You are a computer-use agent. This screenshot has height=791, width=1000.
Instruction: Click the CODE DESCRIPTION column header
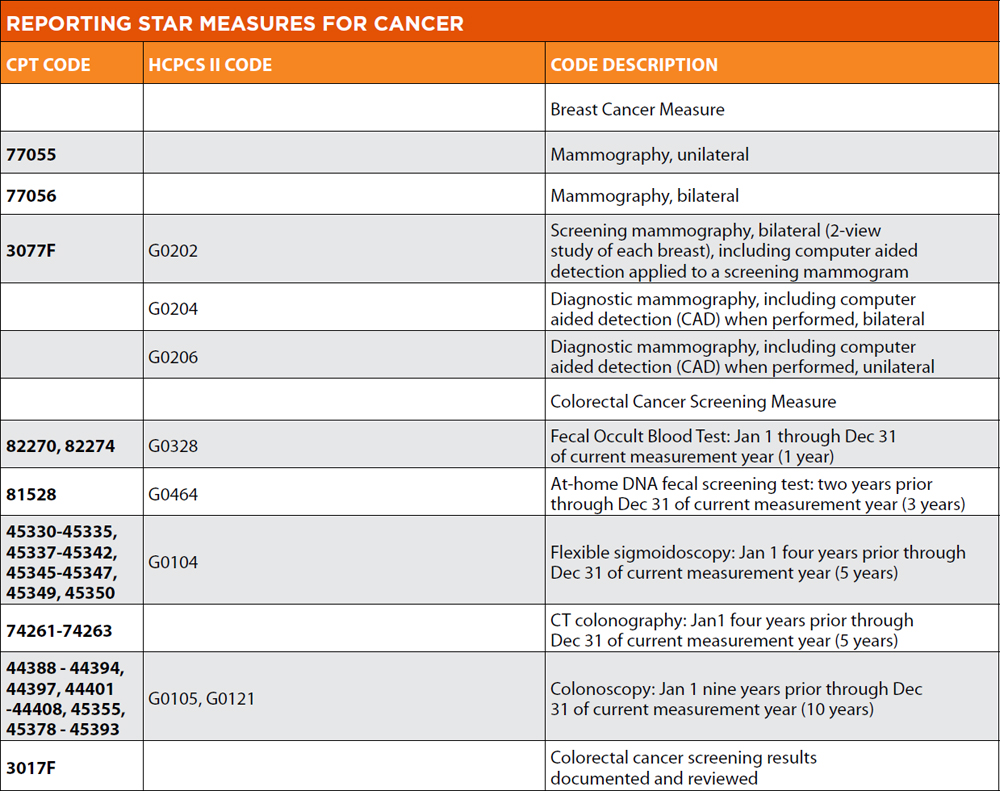(x=634, y=65)
